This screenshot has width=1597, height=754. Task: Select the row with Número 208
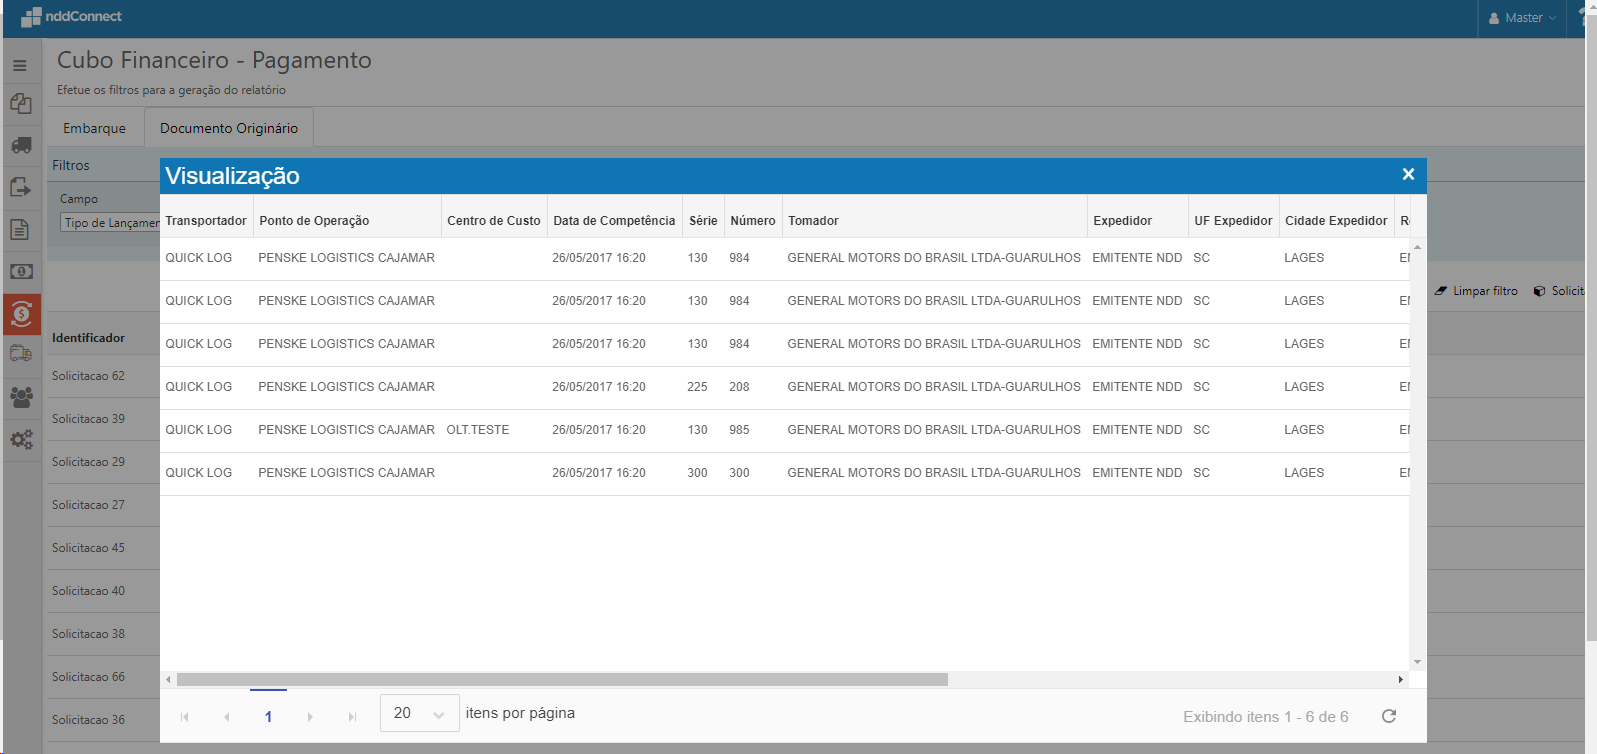click(x=785, y=387)
